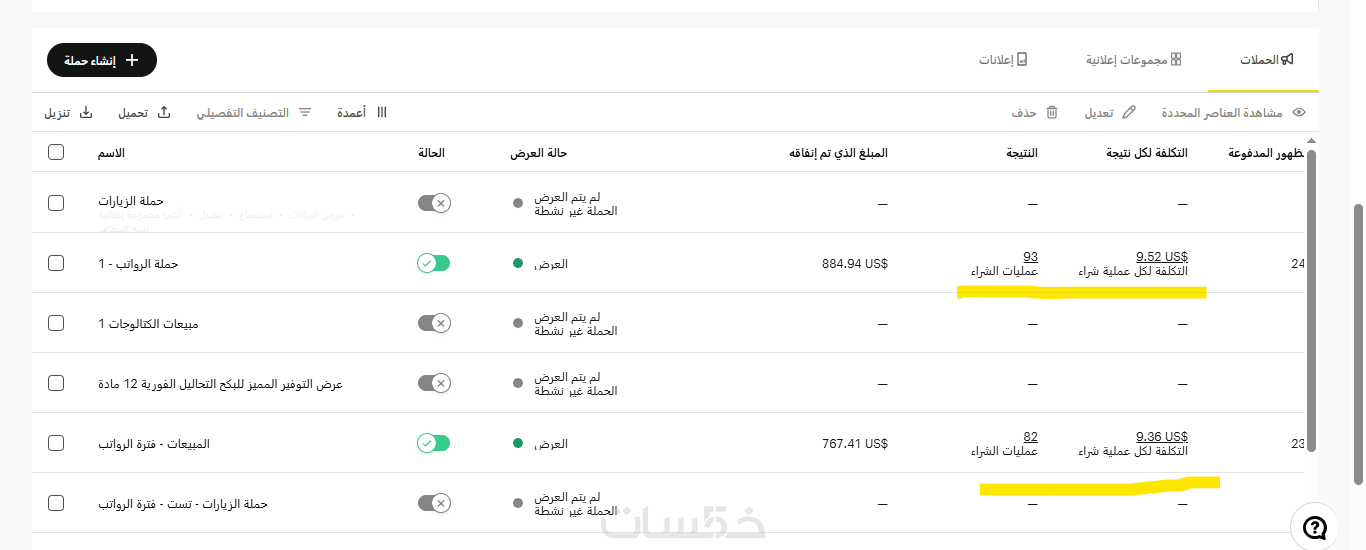Click the أعمدة columns icon
The width and height of the screenshot is (1366, 550).
click(381, 113)
